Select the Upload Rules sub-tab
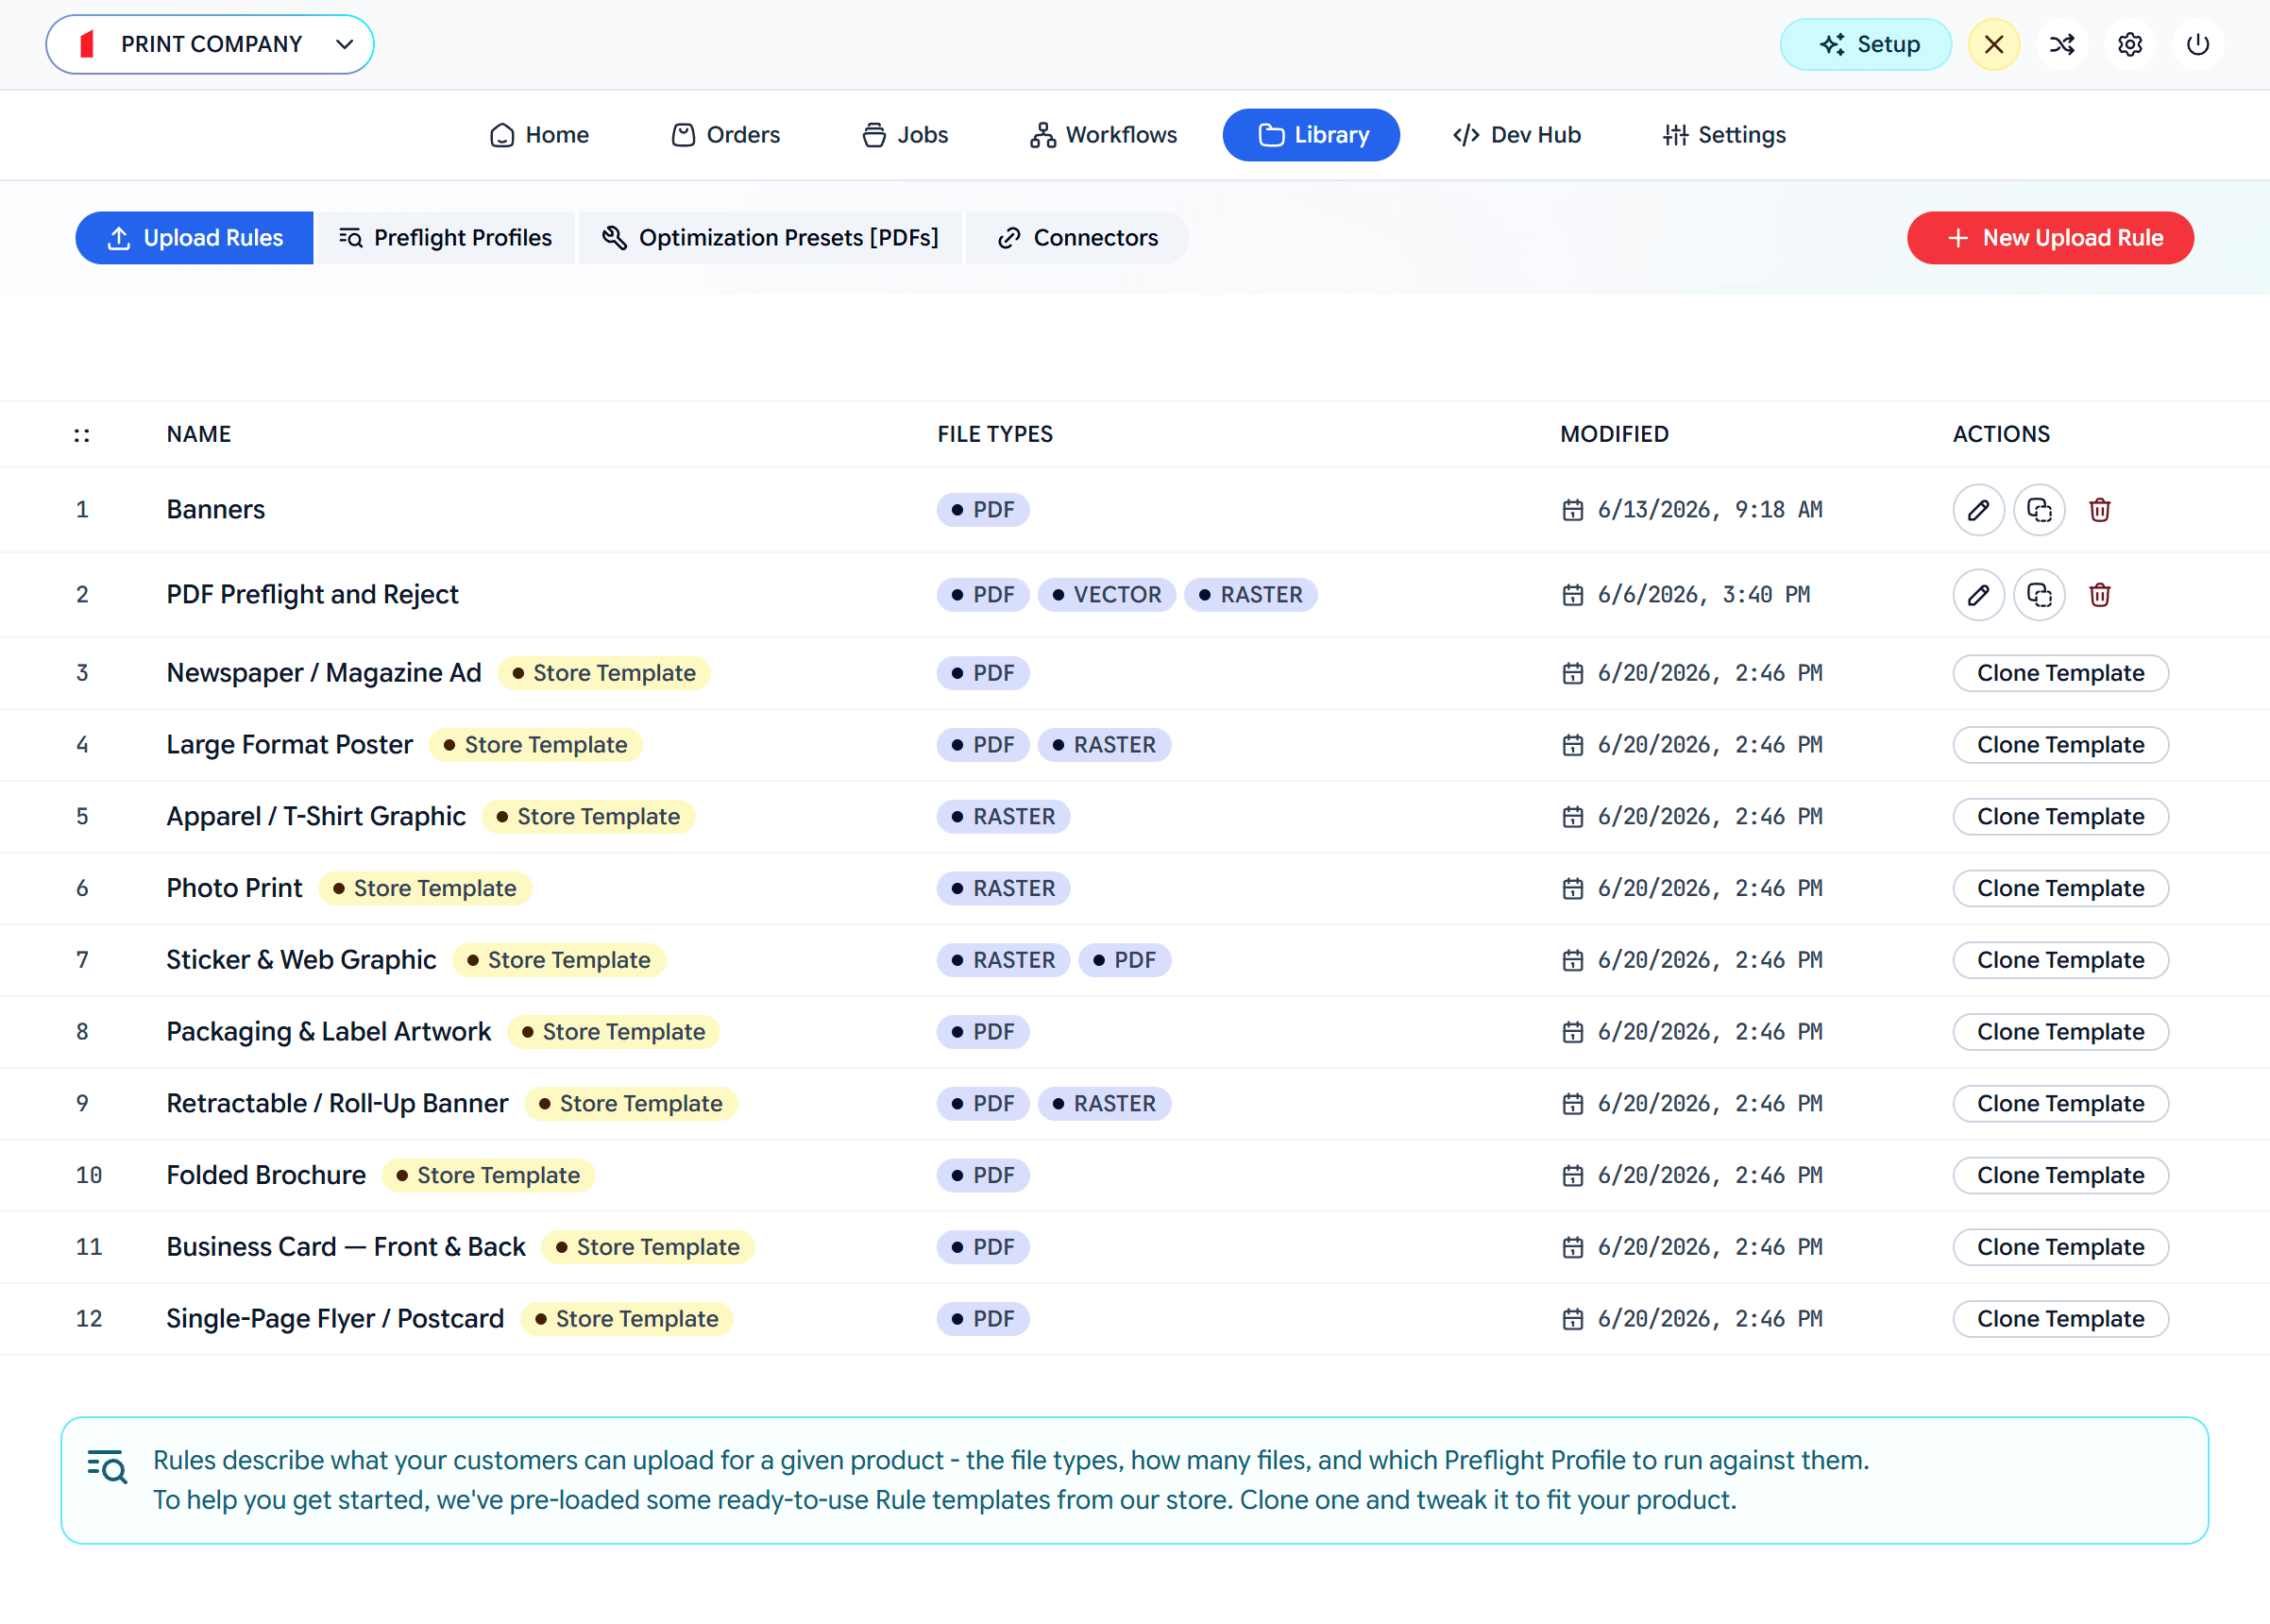The image size is (2270, 1624). coord(195,238)
